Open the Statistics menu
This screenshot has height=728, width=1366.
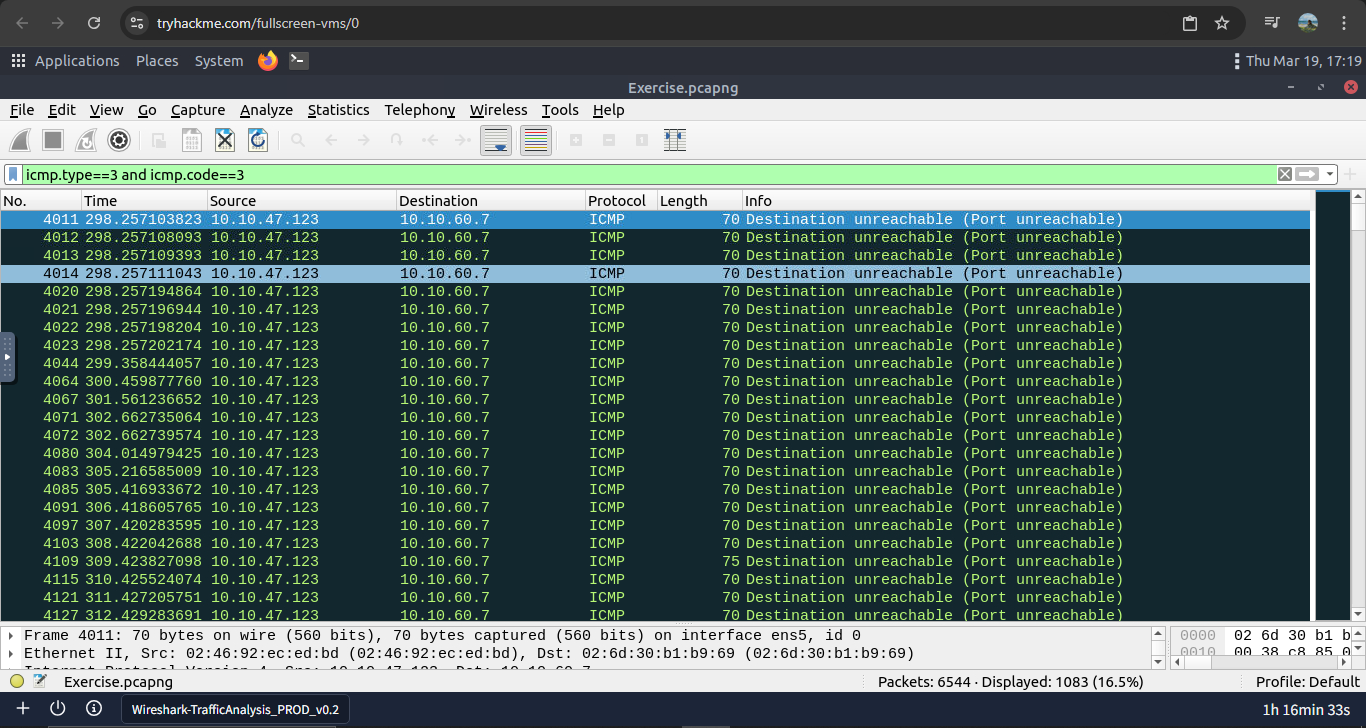click(x=338, y=110)
